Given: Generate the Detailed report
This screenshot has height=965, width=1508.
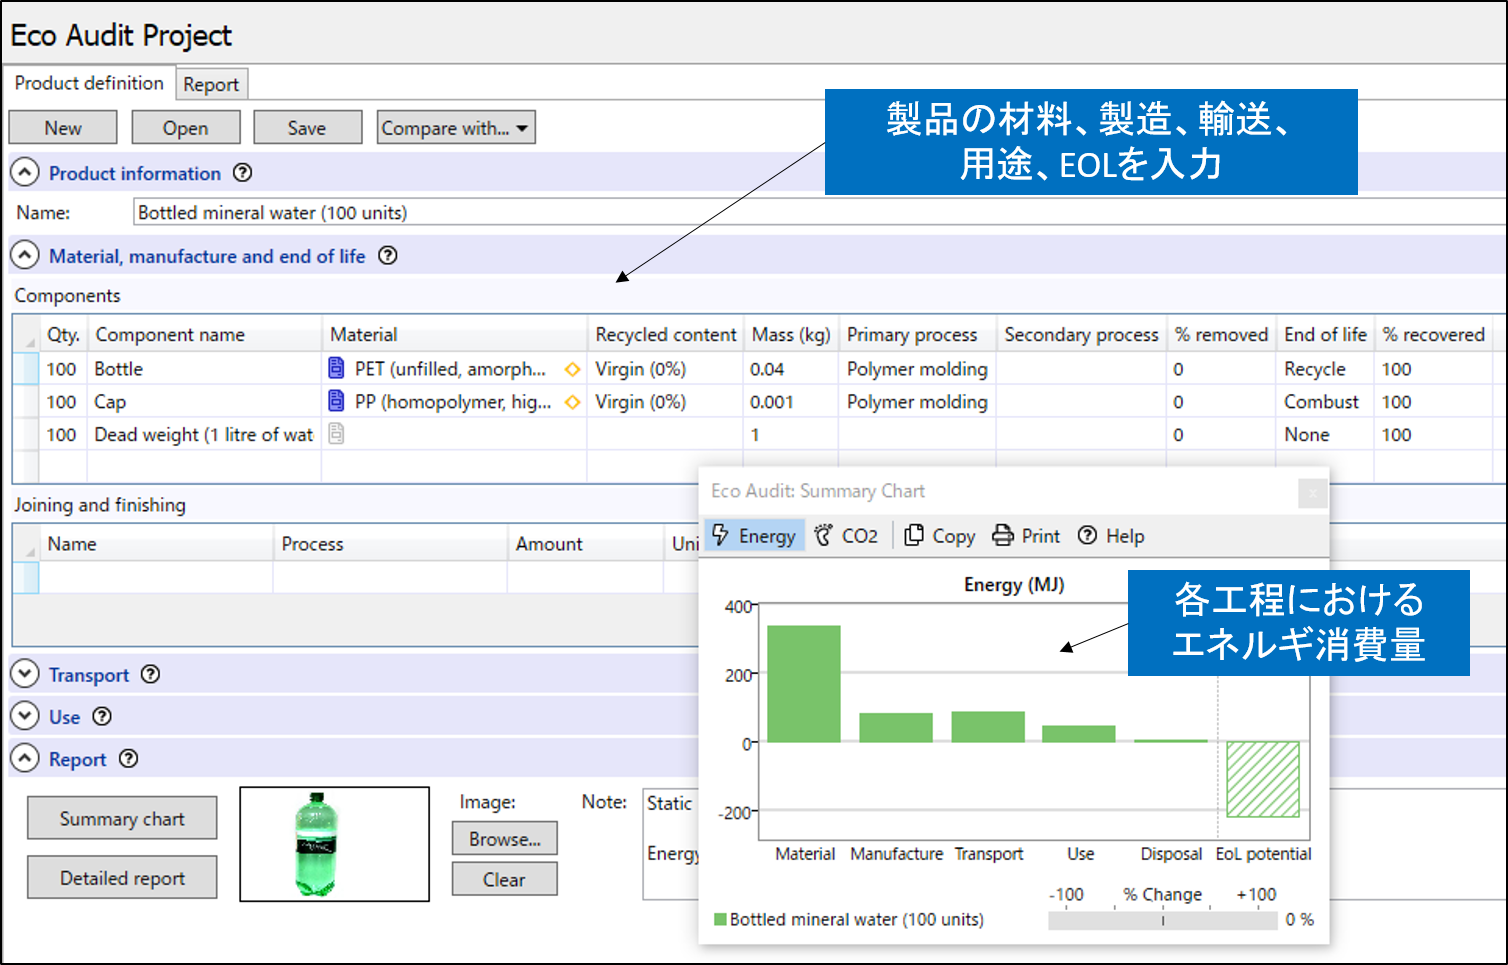Looking at the screenshot, I should tap(122, 877).
